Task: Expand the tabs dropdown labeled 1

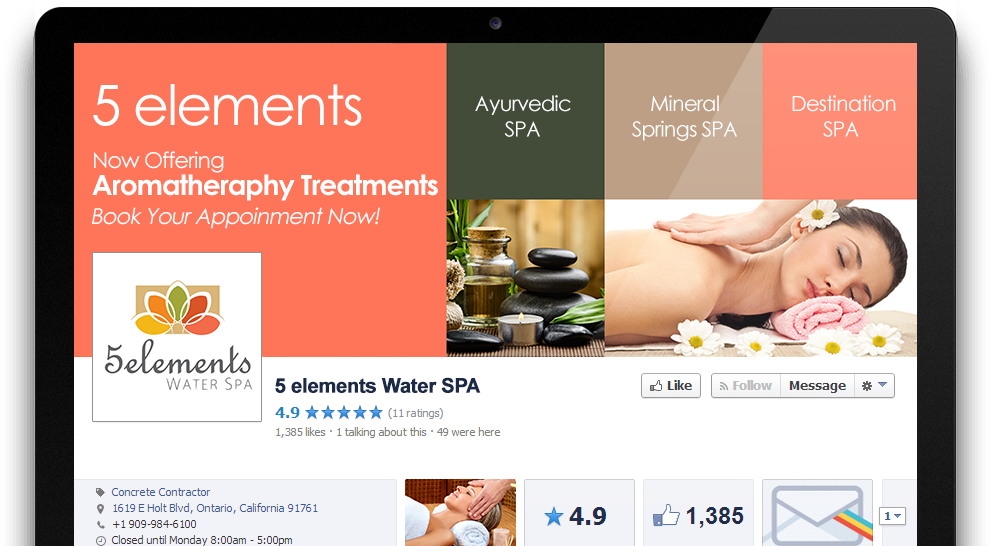Action: pyautogui.click(x=892, y=516)
